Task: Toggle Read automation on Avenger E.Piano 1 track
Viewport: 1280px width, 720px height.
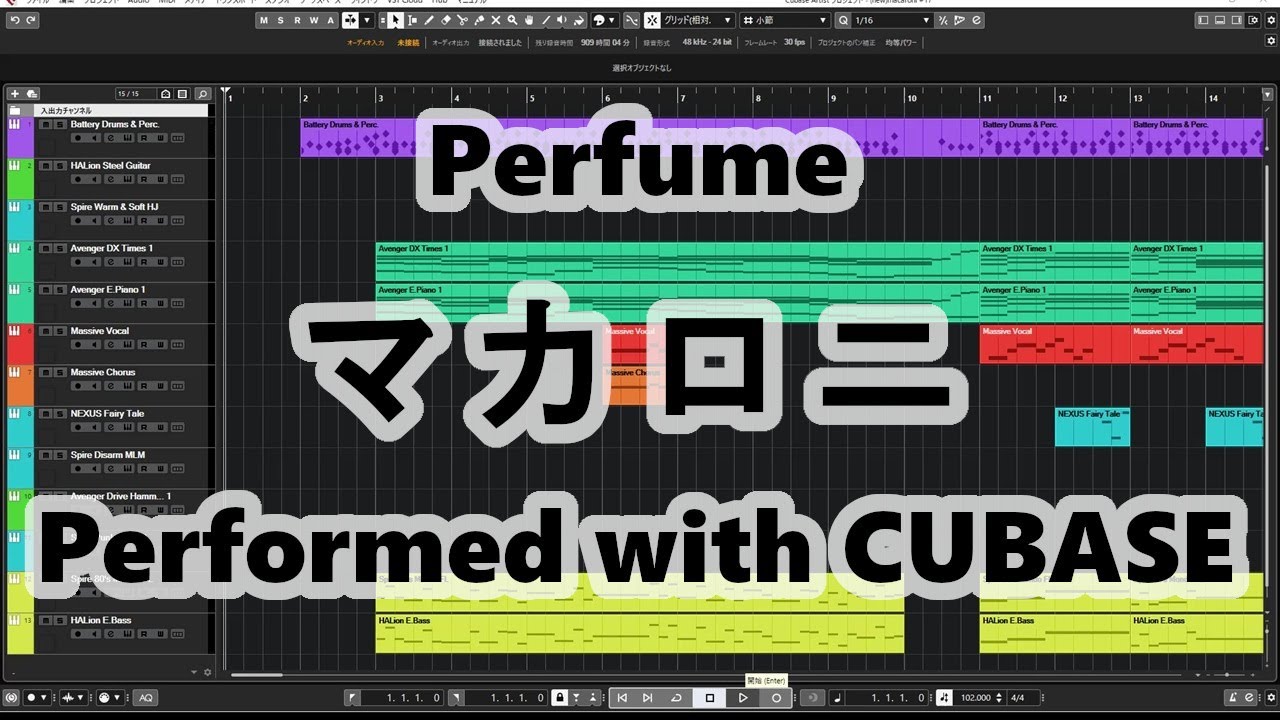Action: [144, 303]
